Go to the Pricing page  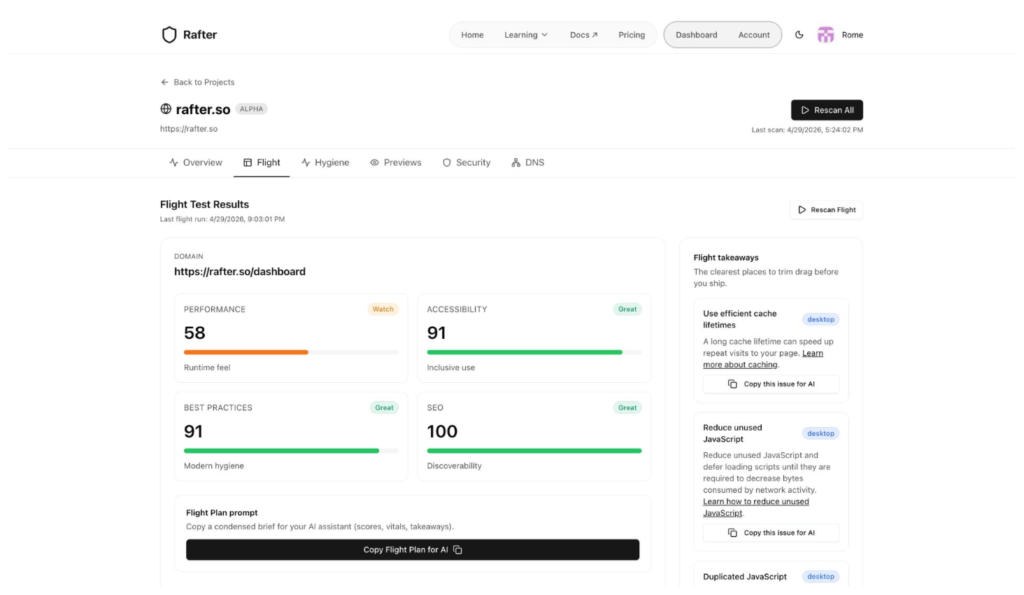632,35
